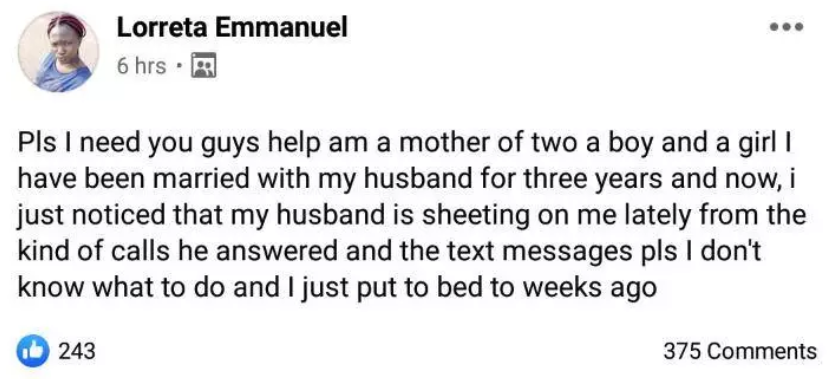Click the opening word "Pls" of the post
The height and width of the screenshot is (379, 834).
click(x=35, y=146)
